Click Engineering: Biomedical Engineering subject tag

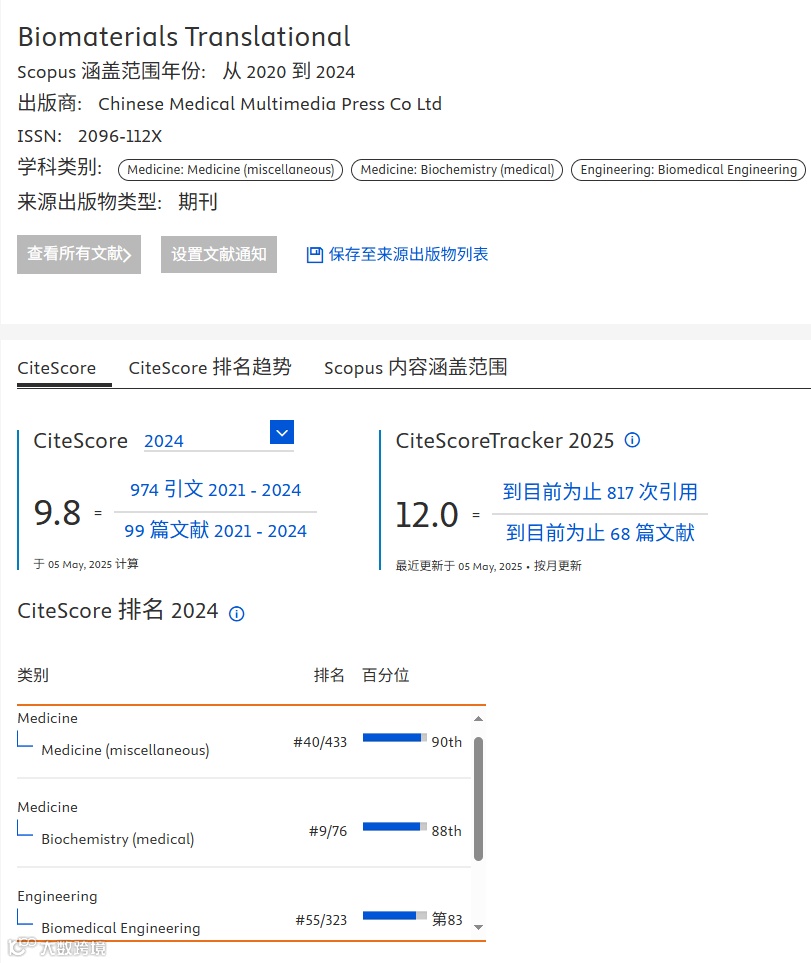pos(688,170)
